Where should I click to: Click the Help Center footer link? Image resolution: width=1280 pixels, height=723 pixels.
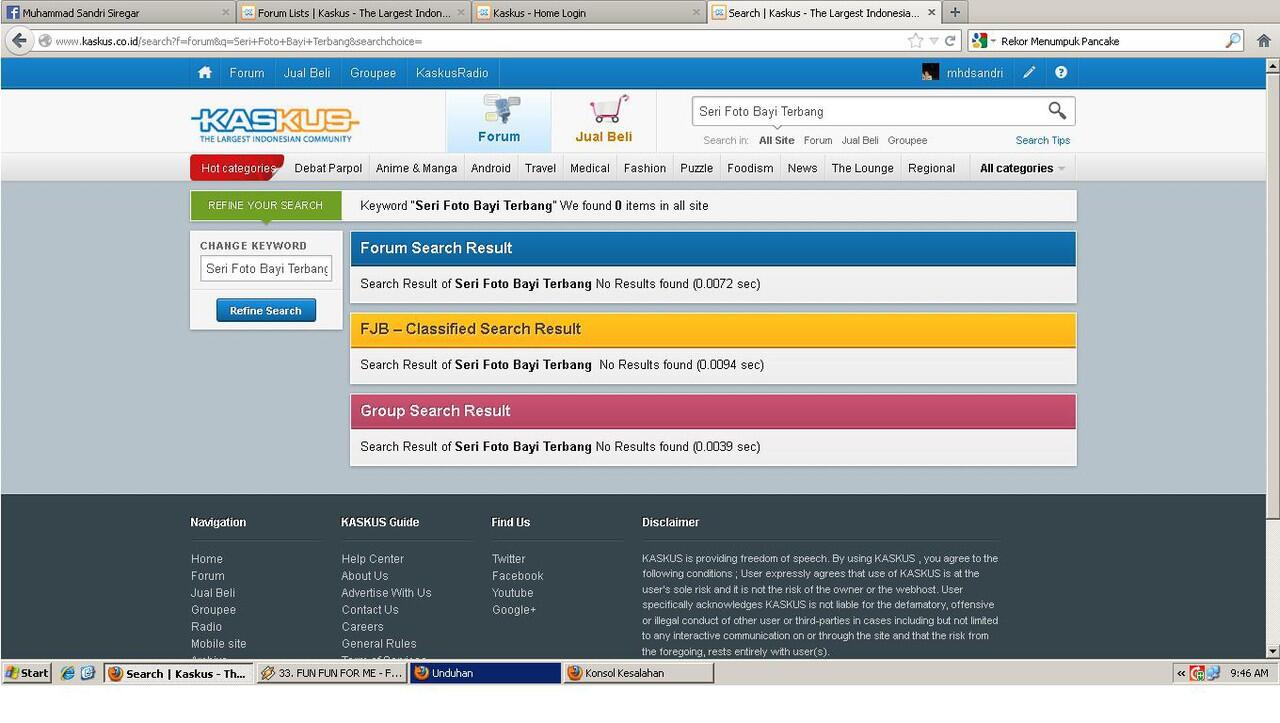click(372, 559)
